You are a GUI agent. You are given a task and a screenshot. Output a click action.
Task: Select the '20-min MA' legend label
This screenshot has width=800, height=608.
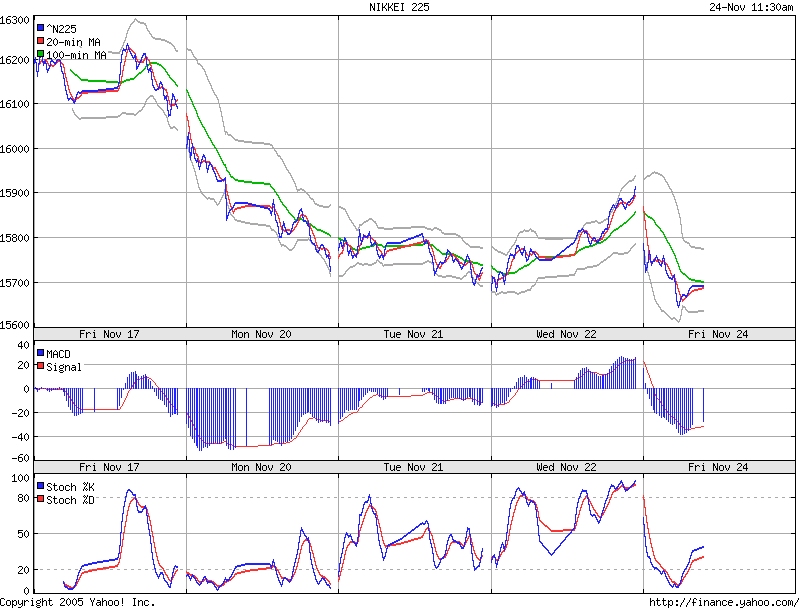(x=73, y=42)
